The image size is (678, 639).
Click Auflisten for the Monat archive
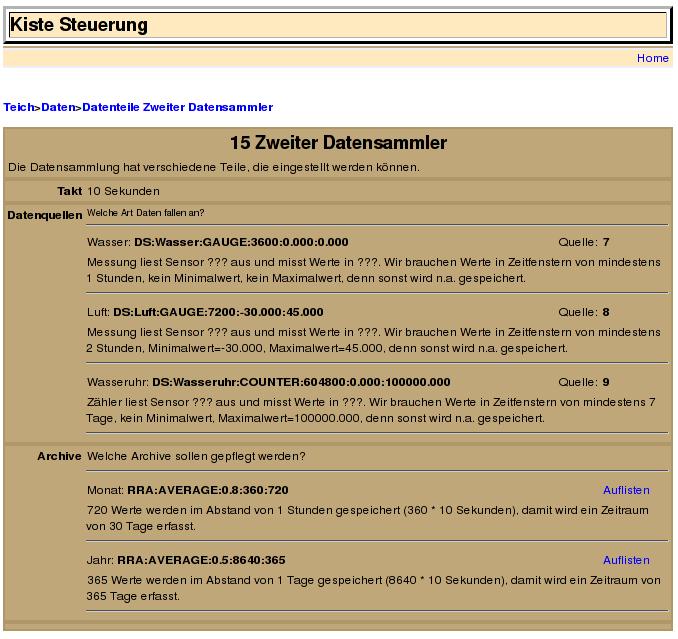pos(626,490)
